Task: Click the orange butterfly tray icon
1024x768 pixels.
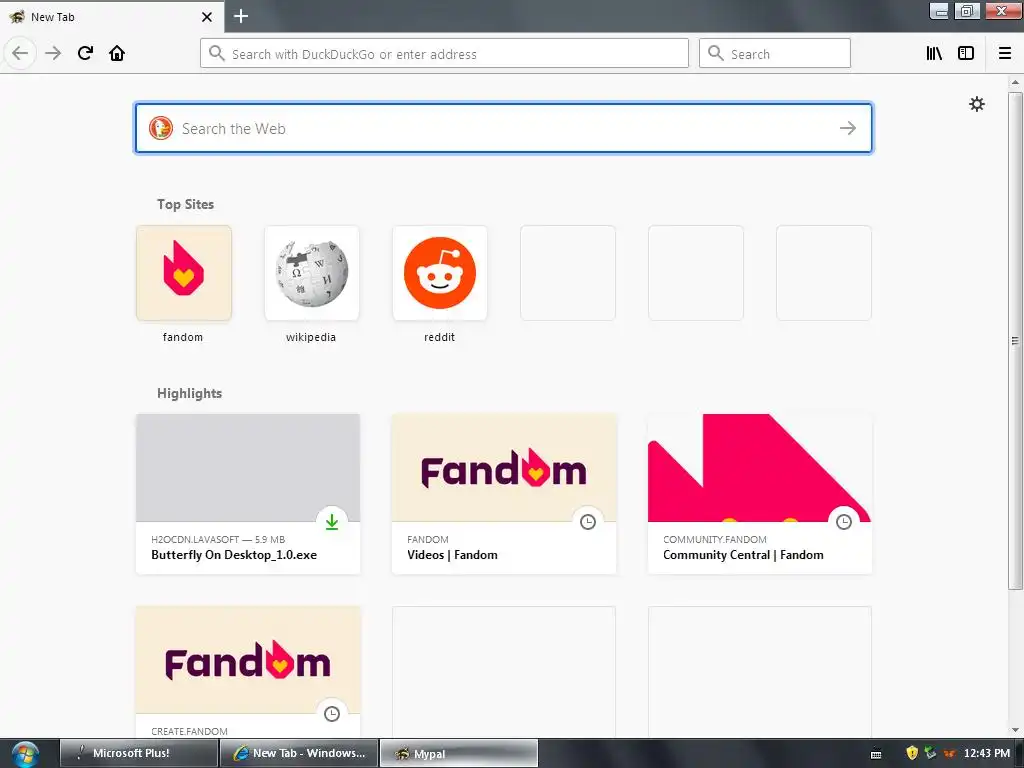Action: pos(949,754)
